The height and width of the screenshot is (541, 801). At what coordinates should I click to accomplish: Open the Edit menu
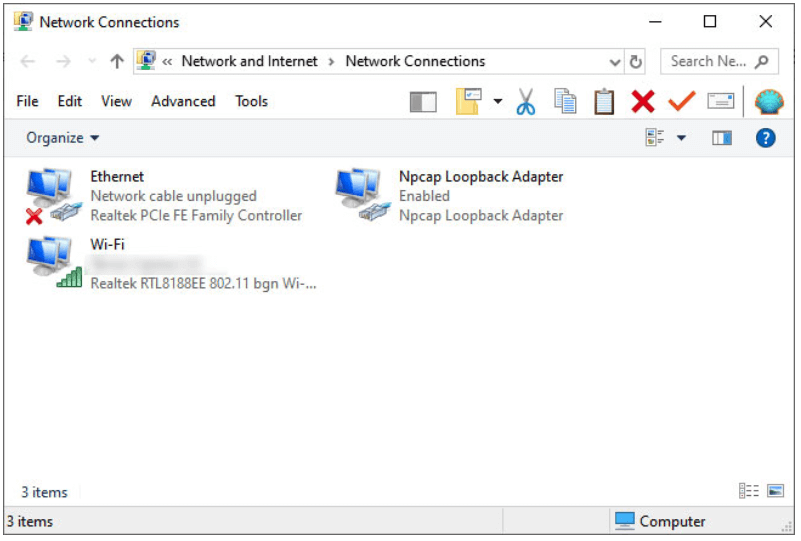[70, 102]
